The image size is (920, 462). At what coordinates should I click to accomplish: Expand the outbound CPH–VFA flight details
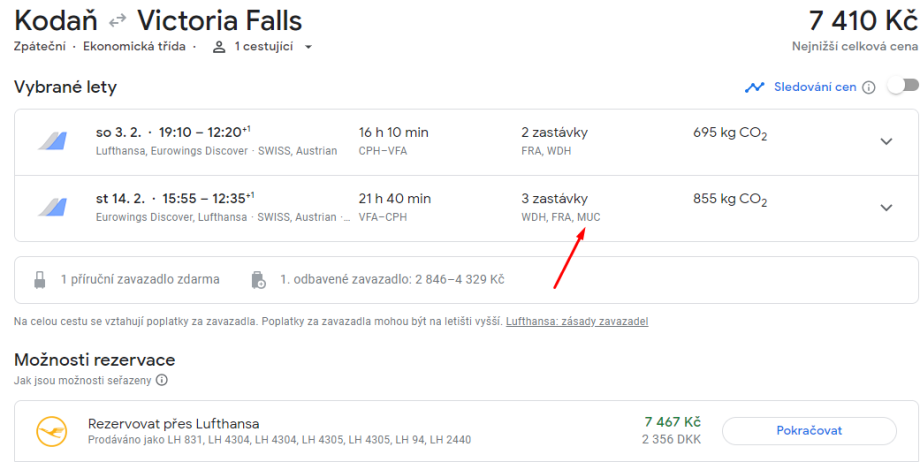click(x=885, y=141)
